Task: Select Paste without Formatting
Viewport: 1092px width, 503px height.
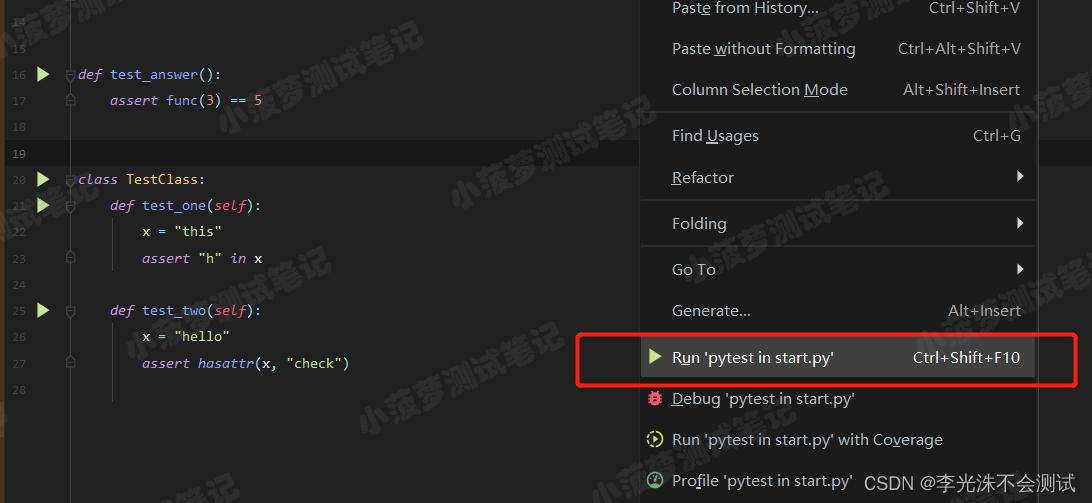Action: [x=763, y=48]
